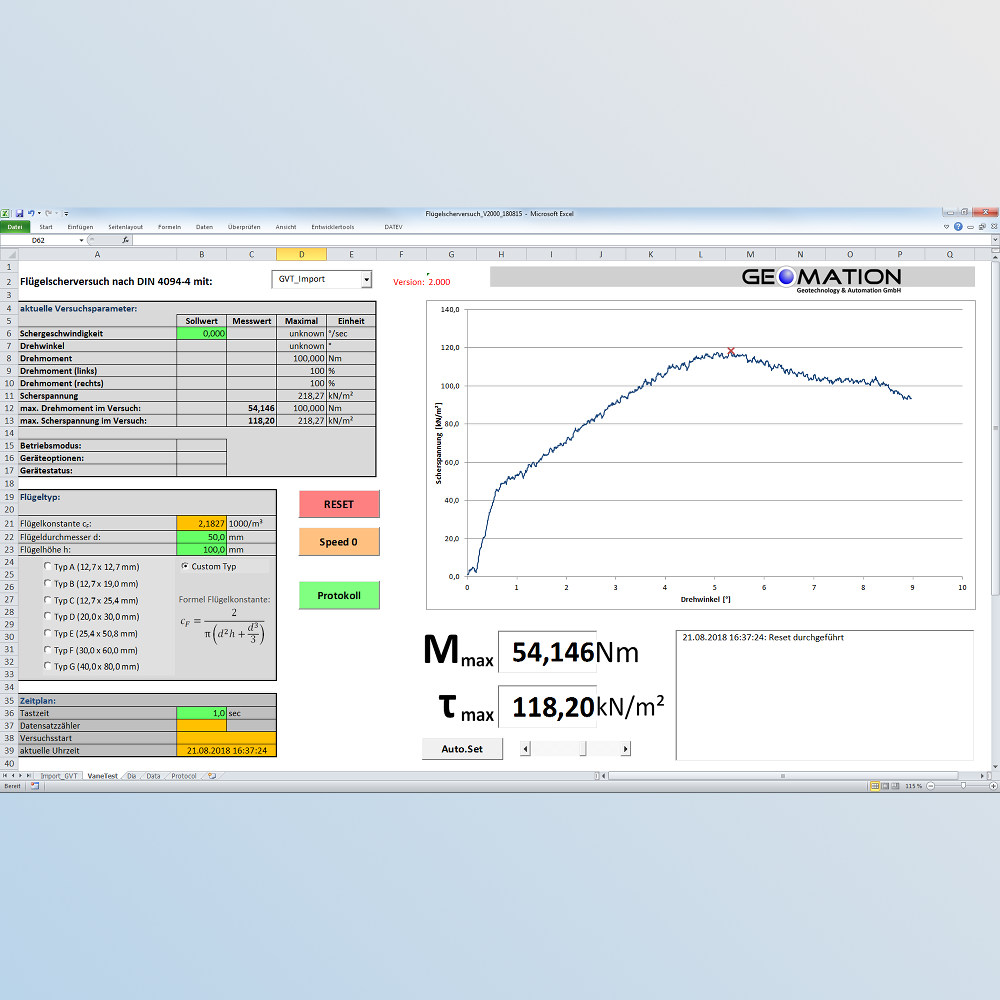The image size is (1000, 1000).
Task: Expand the formula bar with the chevron
Action: click(x=994, y=240)
